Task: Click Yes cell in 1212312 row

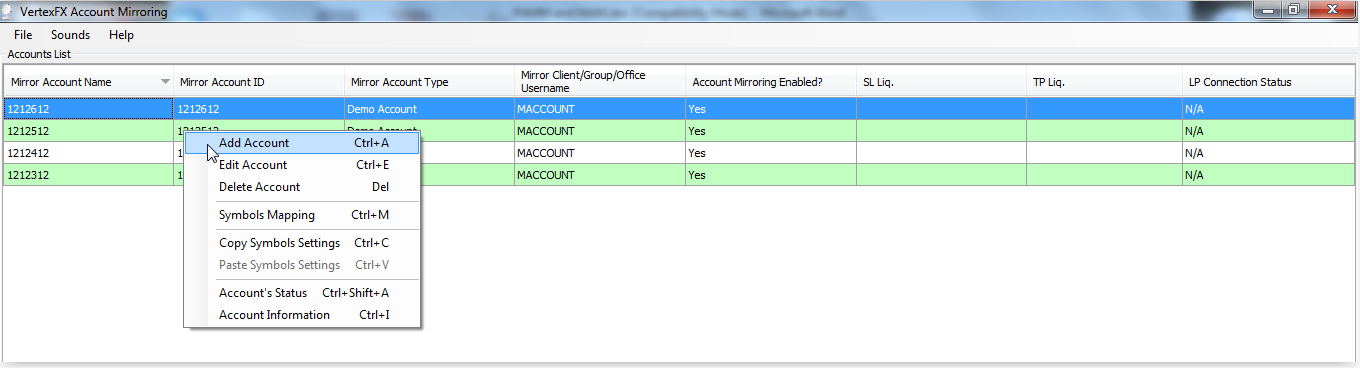Action: [x=771, y=175]
